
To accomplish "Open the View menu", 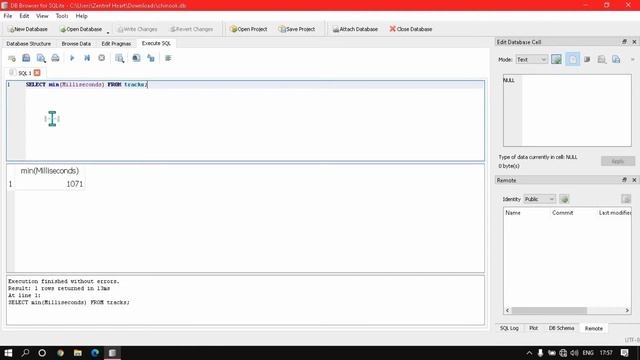I will click(x=42, y=16).
